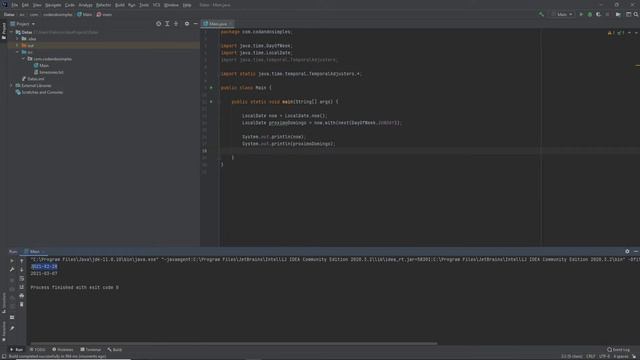This screenshot has width=640, height=360.
Task: Click the highlighted date 2021-02-28 in console
Action: click(44, 267)
